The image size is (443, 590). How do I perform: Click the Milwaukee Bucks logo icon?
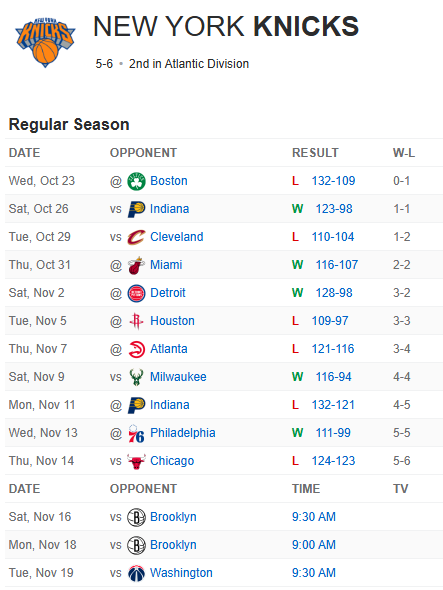click(x=136, y=377)
